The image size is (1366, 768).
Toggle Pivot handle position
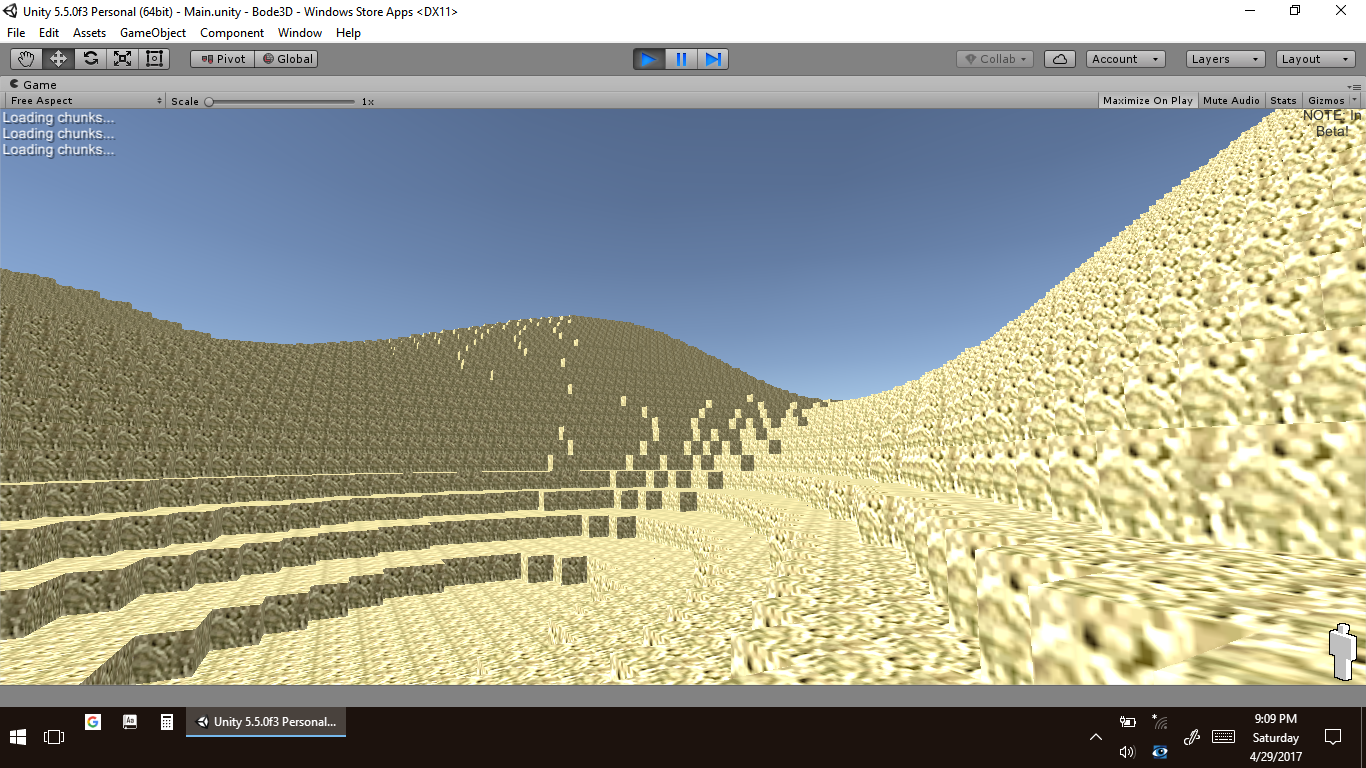point(222,59)
